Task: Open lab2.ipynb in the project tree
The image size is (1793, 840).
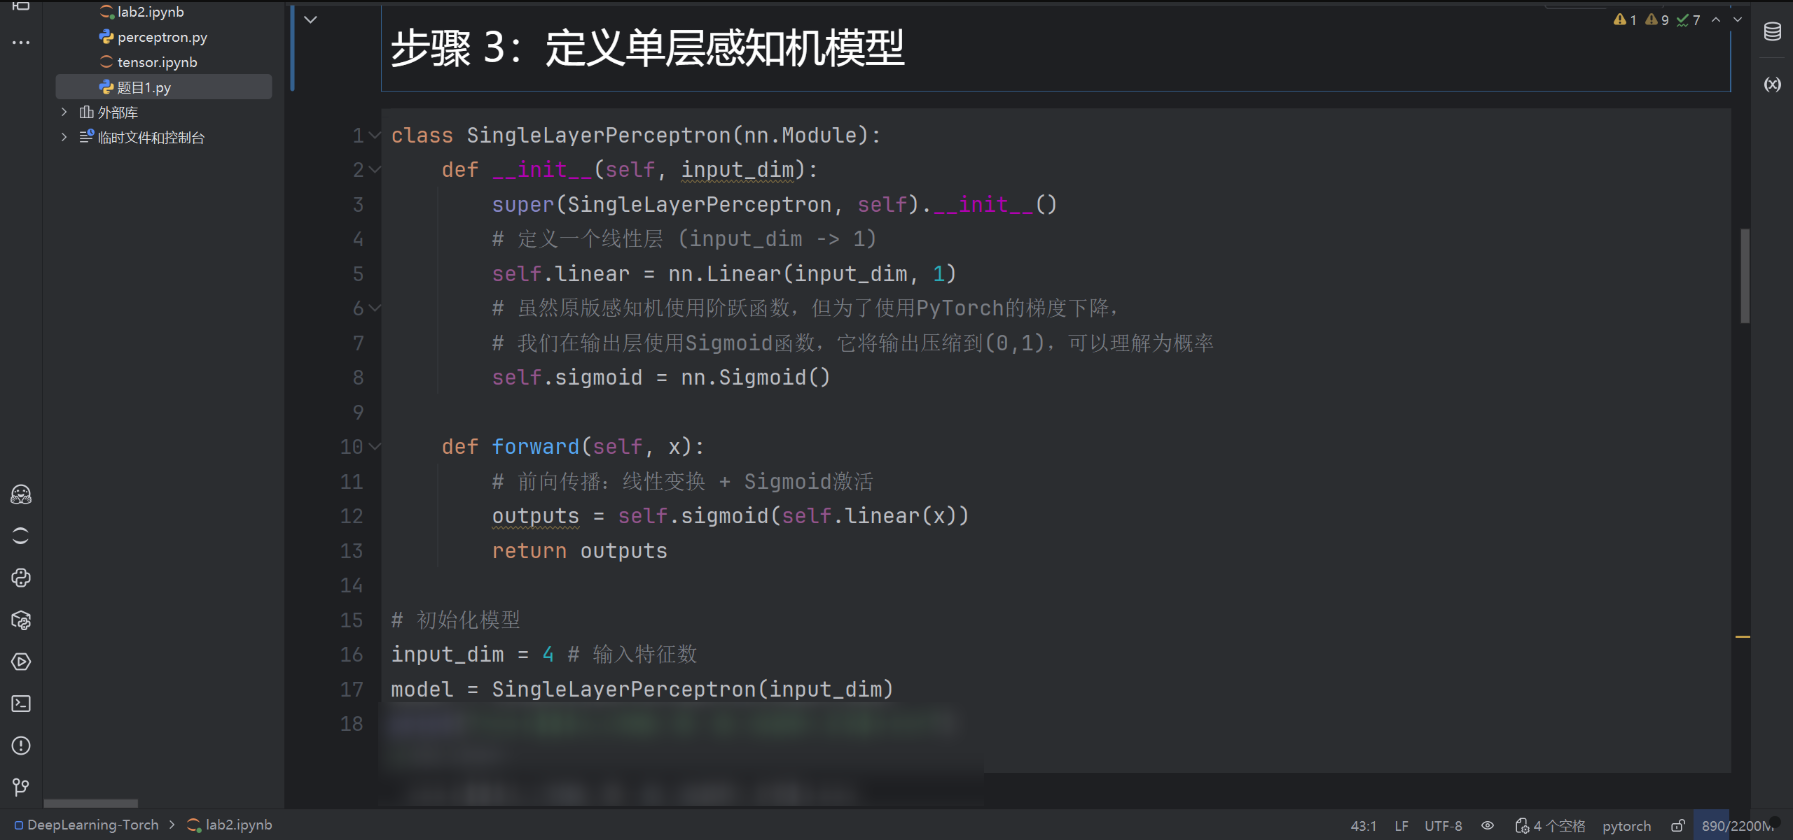Action: (x=150, y=12)
